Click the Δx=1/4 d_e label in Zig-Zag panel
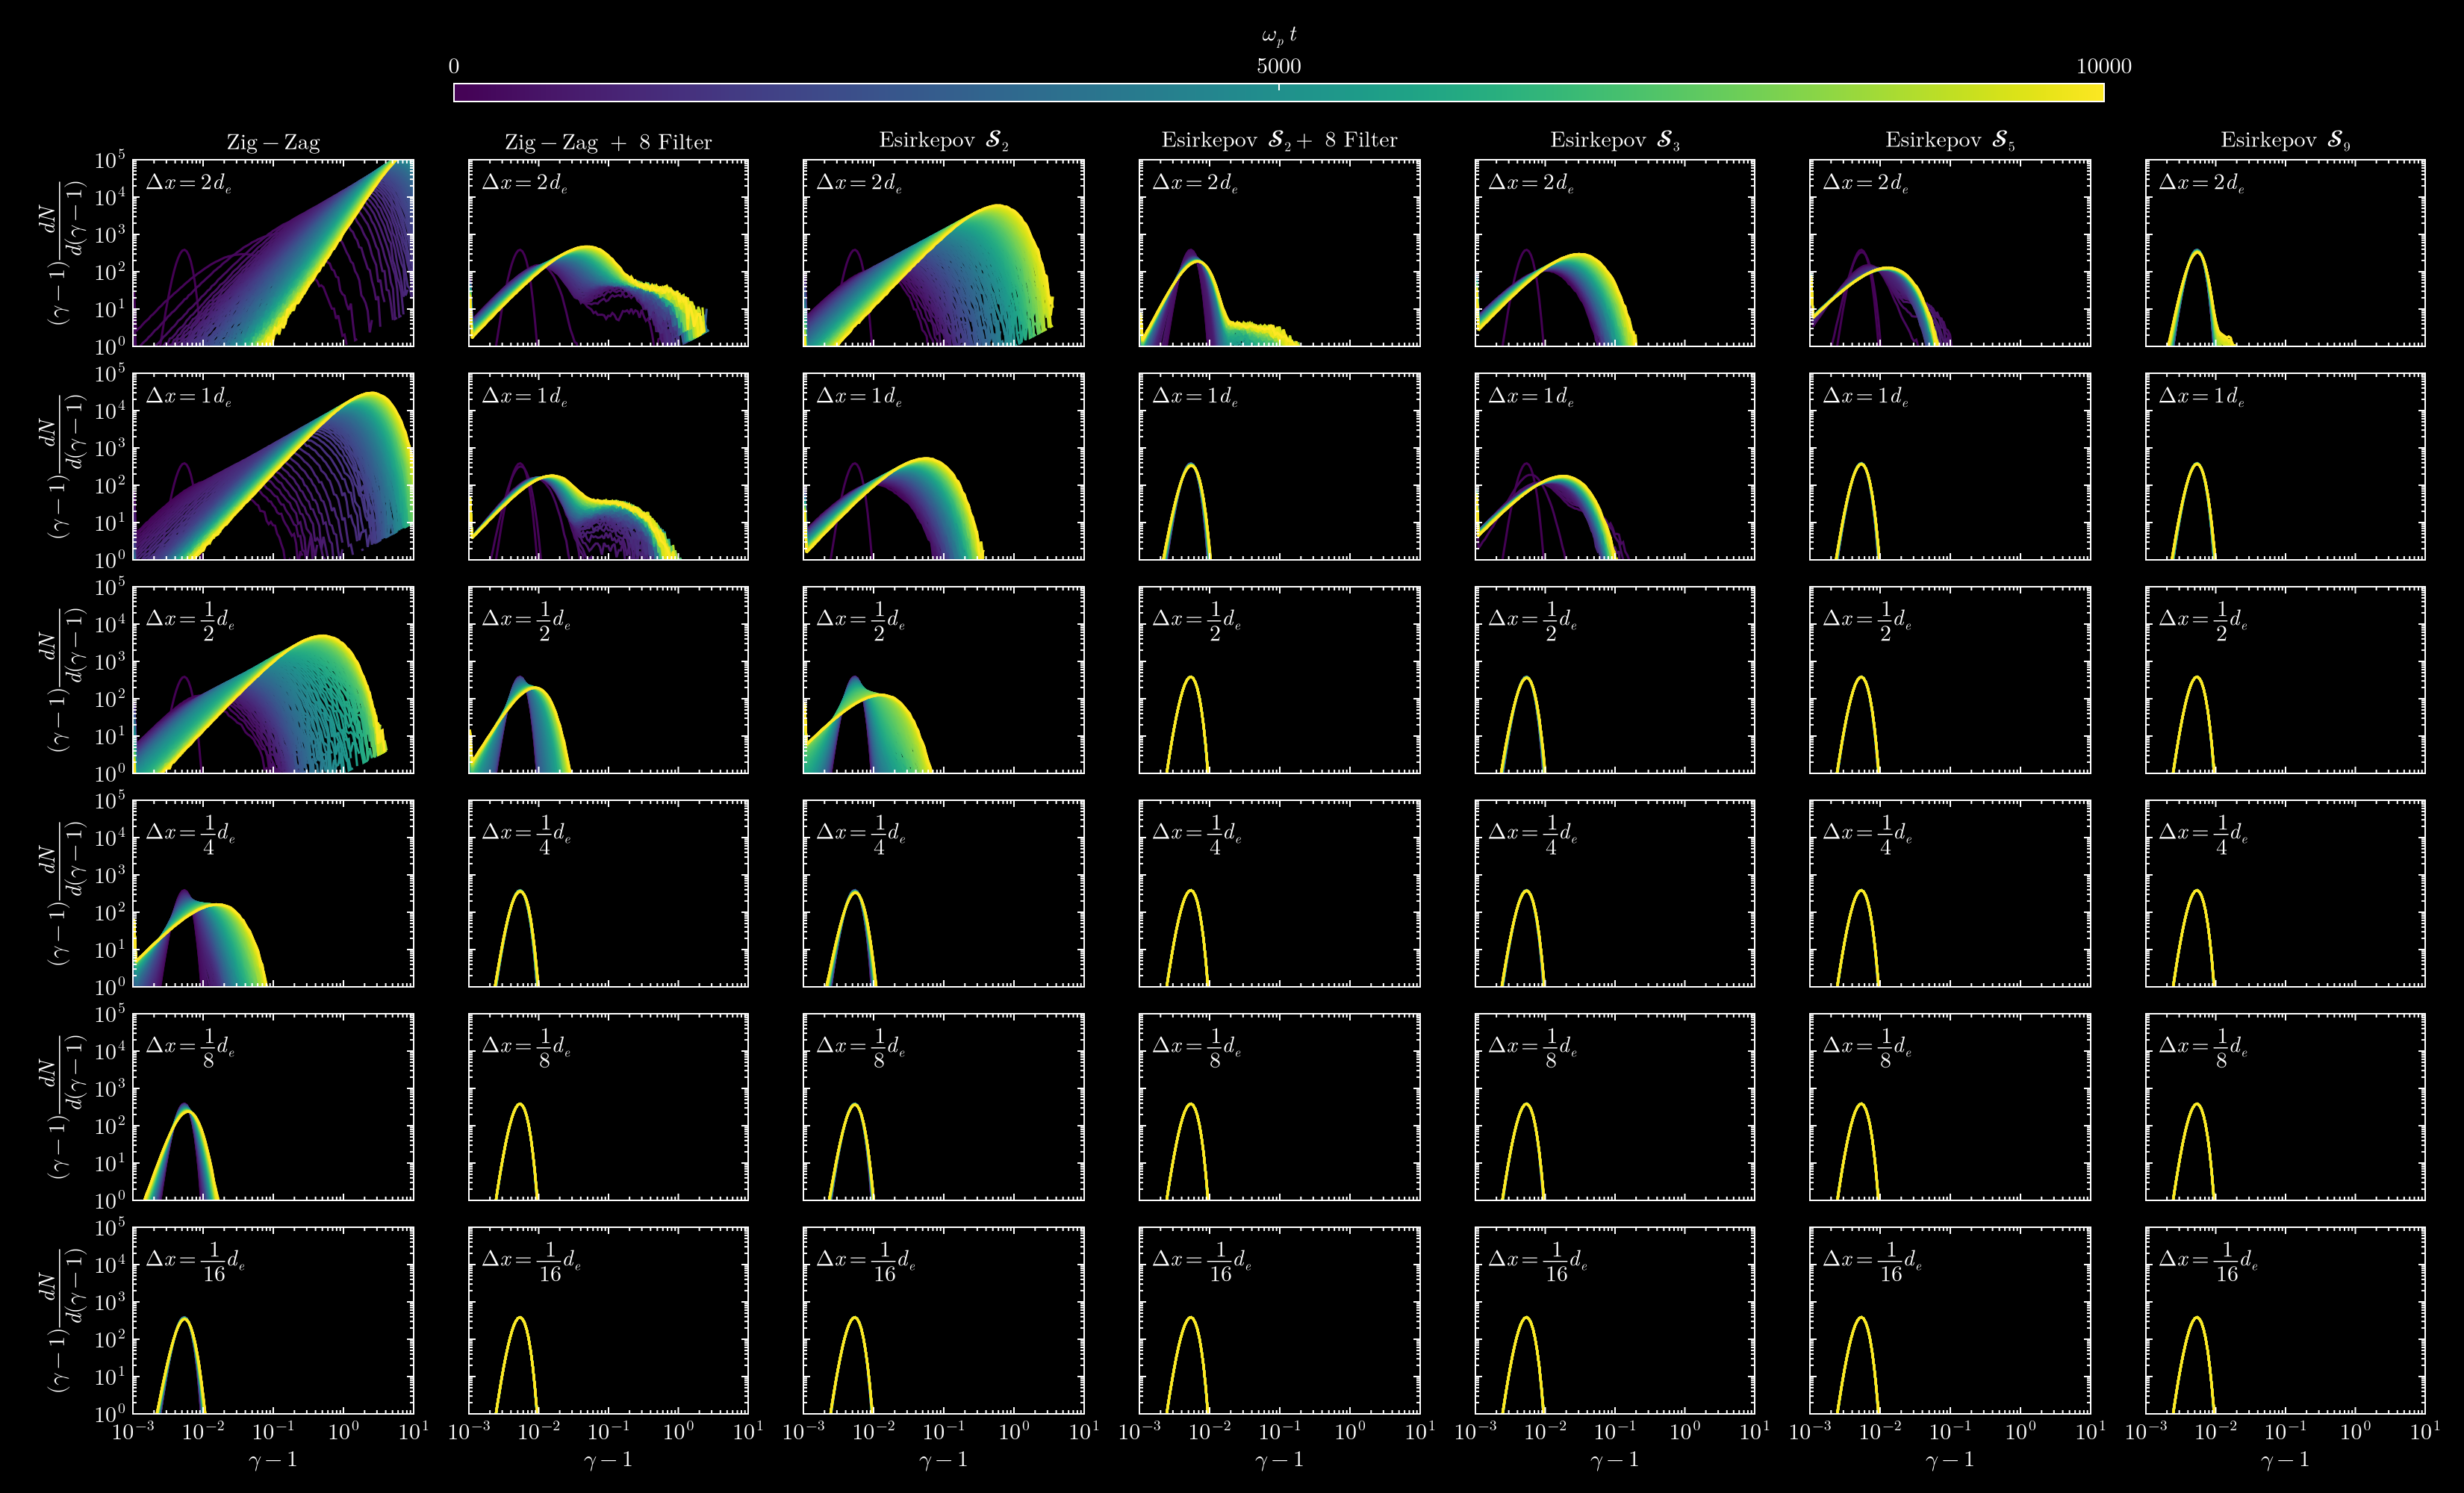The image size is (2464, 1493). click(190, 834)
